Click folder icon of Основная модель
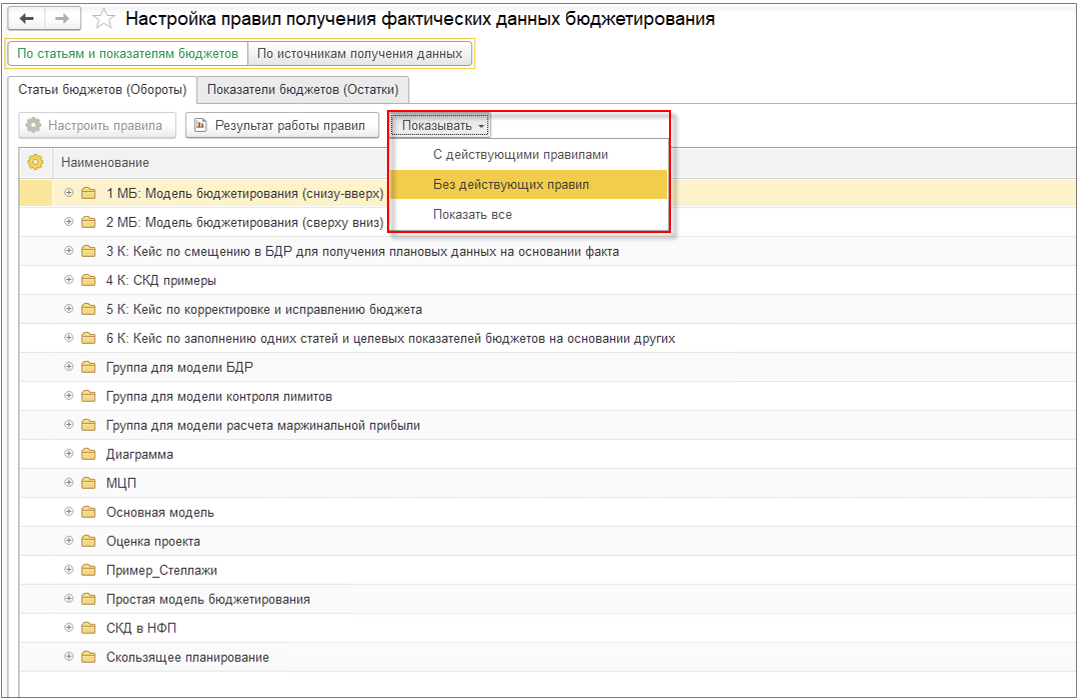The height and width of the screenshot is (698, 1077). tap(88, 512)
